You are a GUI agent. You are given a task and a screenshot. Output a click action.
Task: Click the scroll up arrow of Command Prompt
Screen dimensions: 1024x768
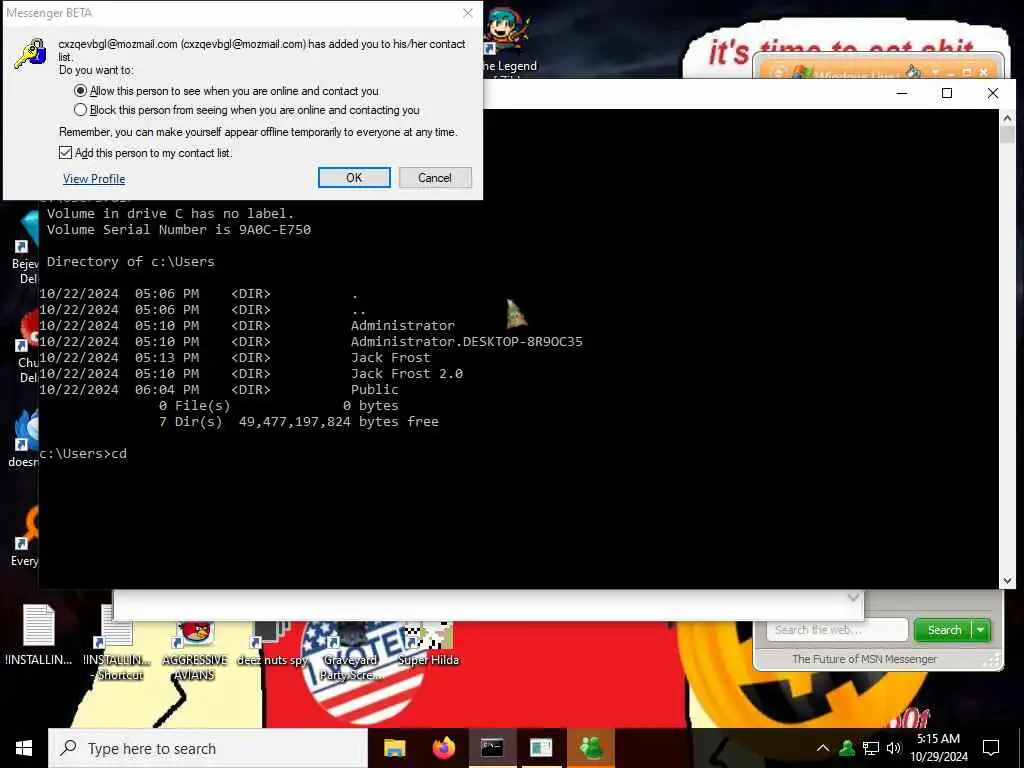[1007, 118]
